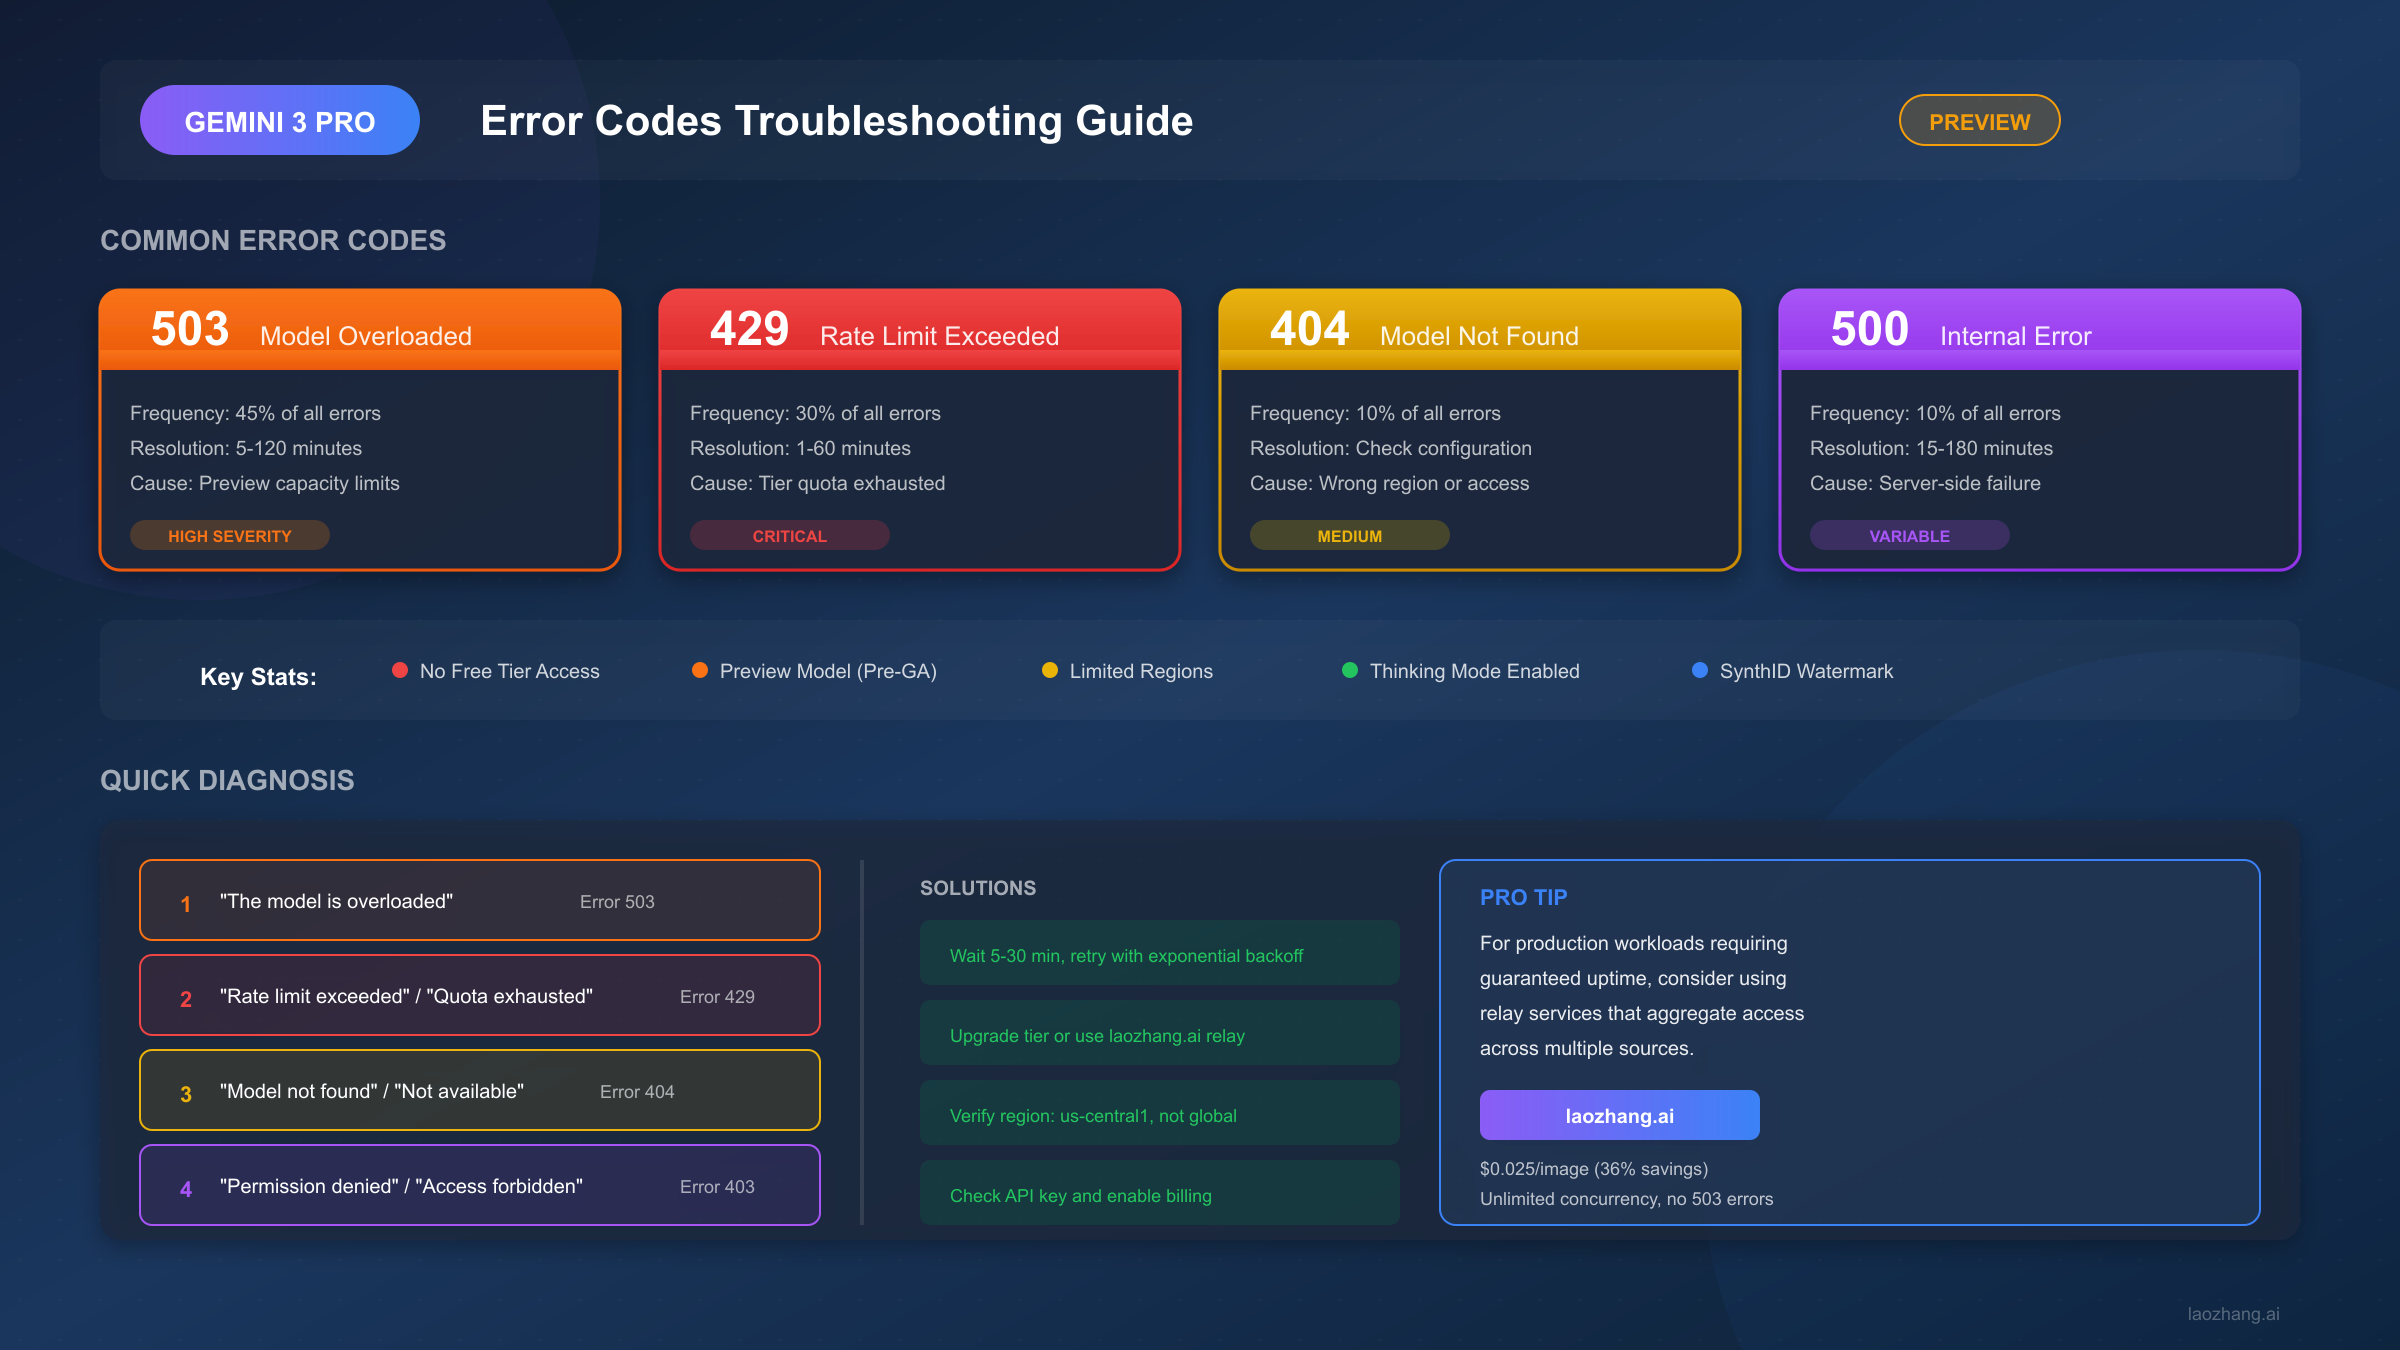This screenshot has width=2400, height=1350.
Task: Click the numbered badge 4 beside permission denied
Action: 184,1187
